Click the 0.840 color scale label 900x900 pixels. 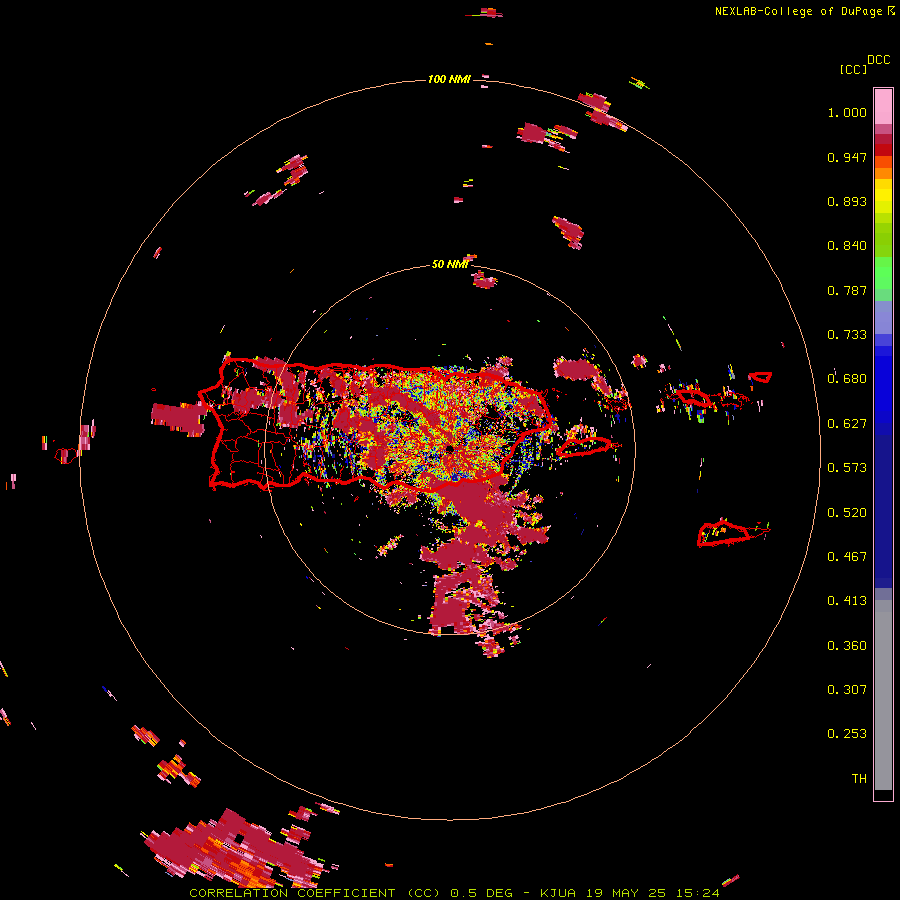(847, 246)
